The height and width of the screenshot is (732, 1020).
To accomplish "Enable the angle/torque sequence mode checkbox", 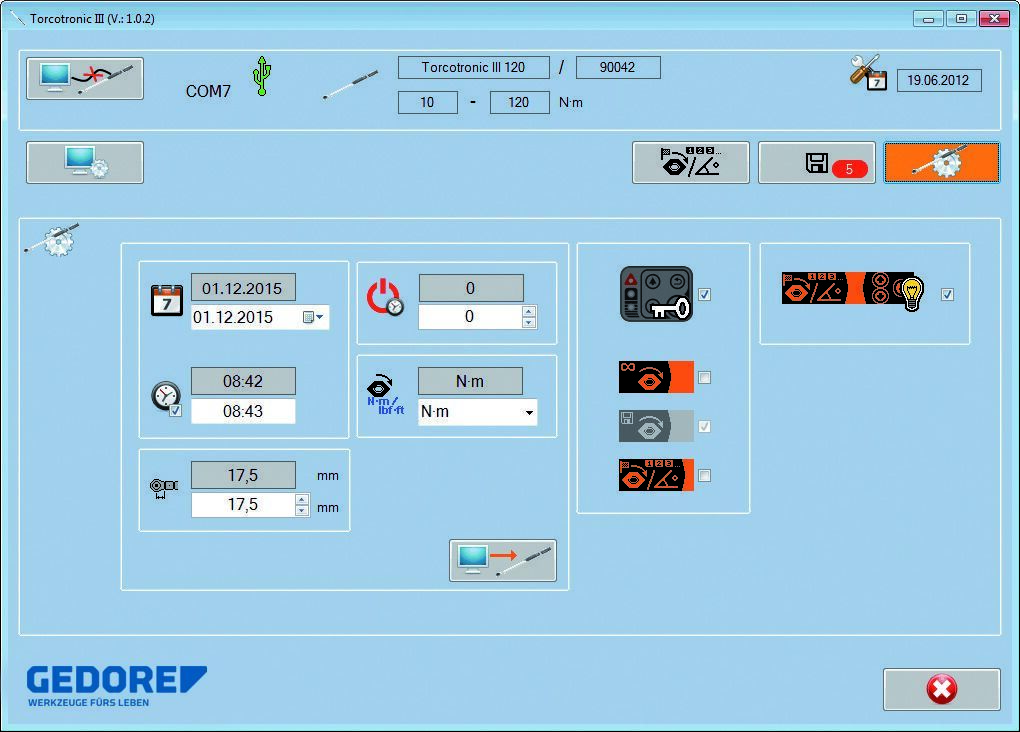I will [x=705, y=476].
